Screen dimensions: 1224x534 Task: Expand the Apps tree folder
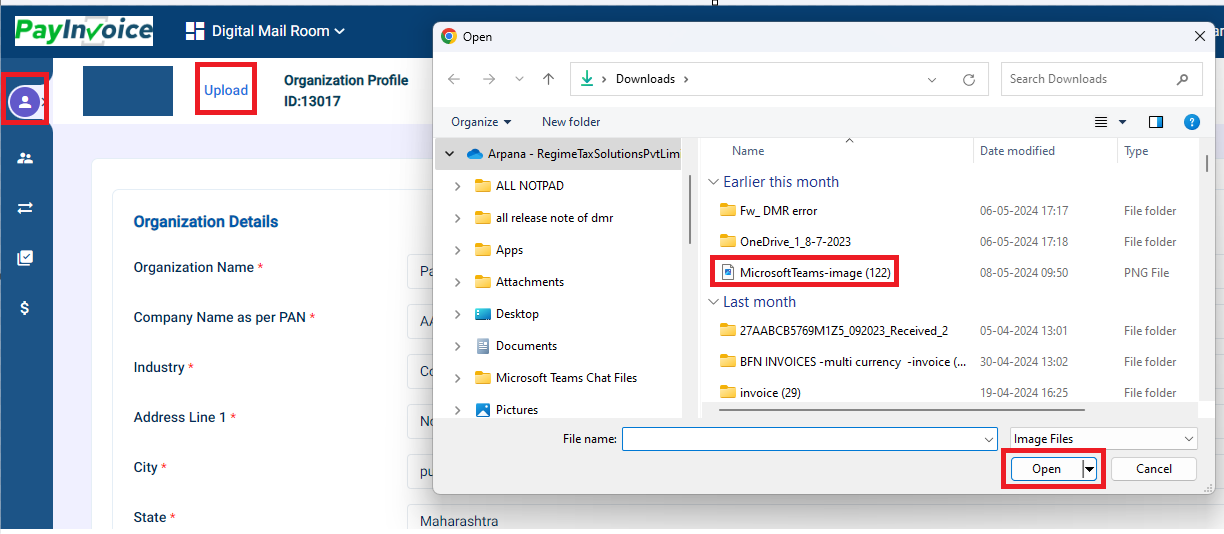[458, 250]
